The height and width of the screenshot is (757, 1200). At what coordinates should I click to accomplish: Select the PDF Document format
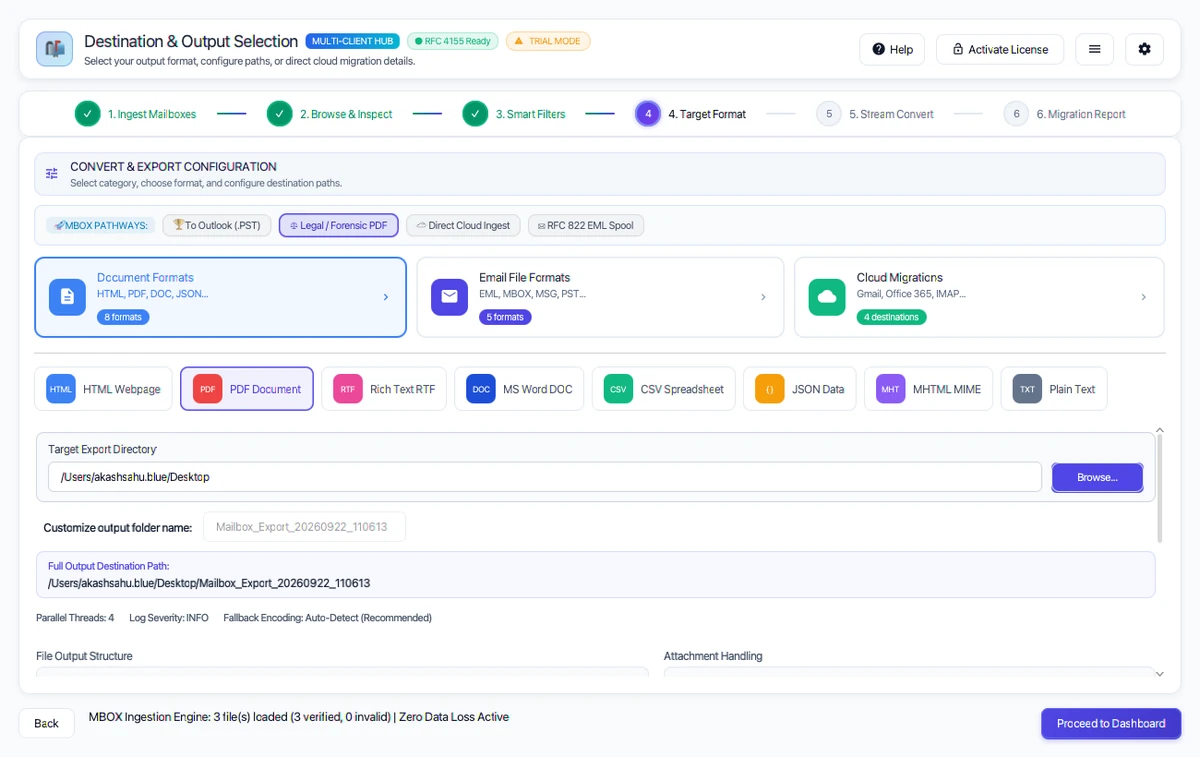pos(247,389)
